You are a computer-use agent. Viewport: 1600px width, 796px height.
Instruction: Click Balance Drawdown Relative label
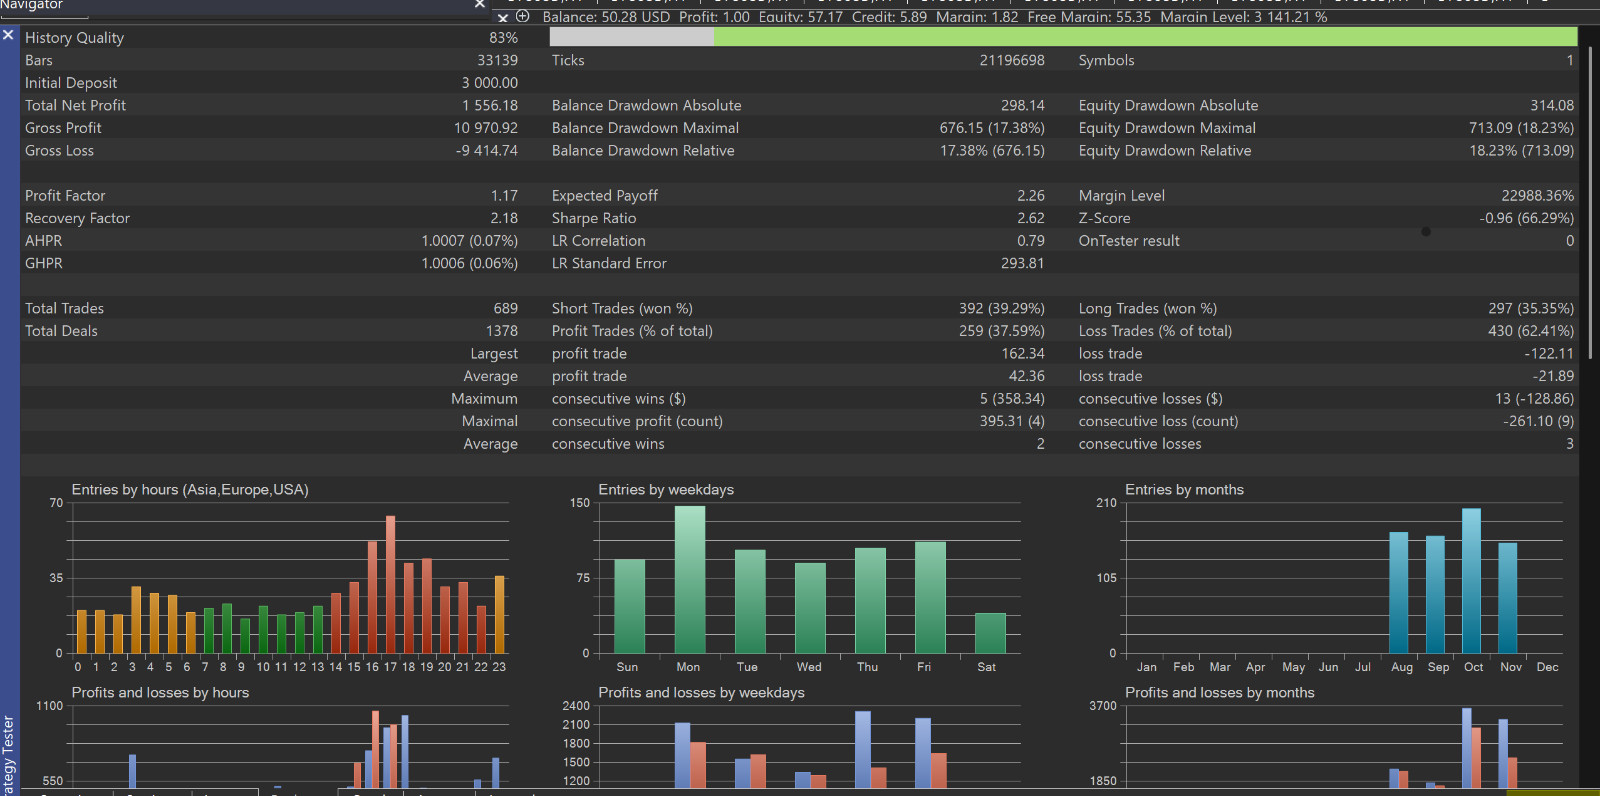643,151
